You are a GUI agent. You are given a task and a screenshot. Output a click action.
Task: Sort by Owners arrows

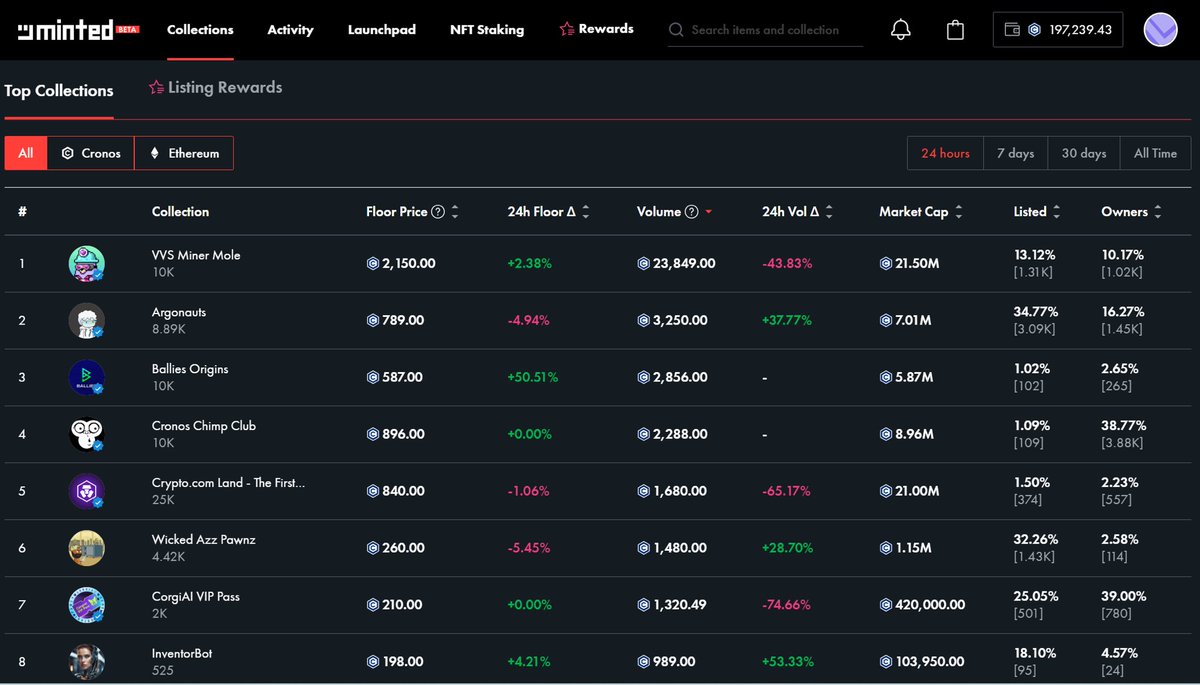coord(1158,212)
